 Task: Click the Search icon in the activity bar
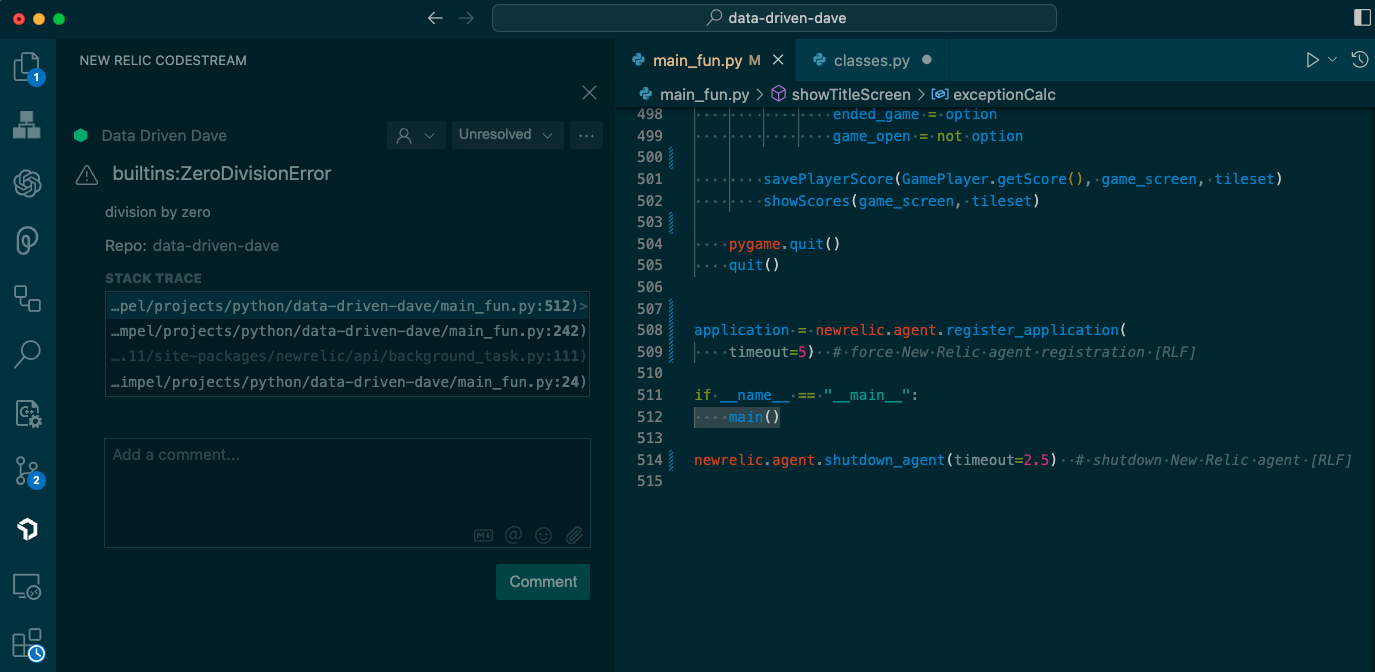27,353
